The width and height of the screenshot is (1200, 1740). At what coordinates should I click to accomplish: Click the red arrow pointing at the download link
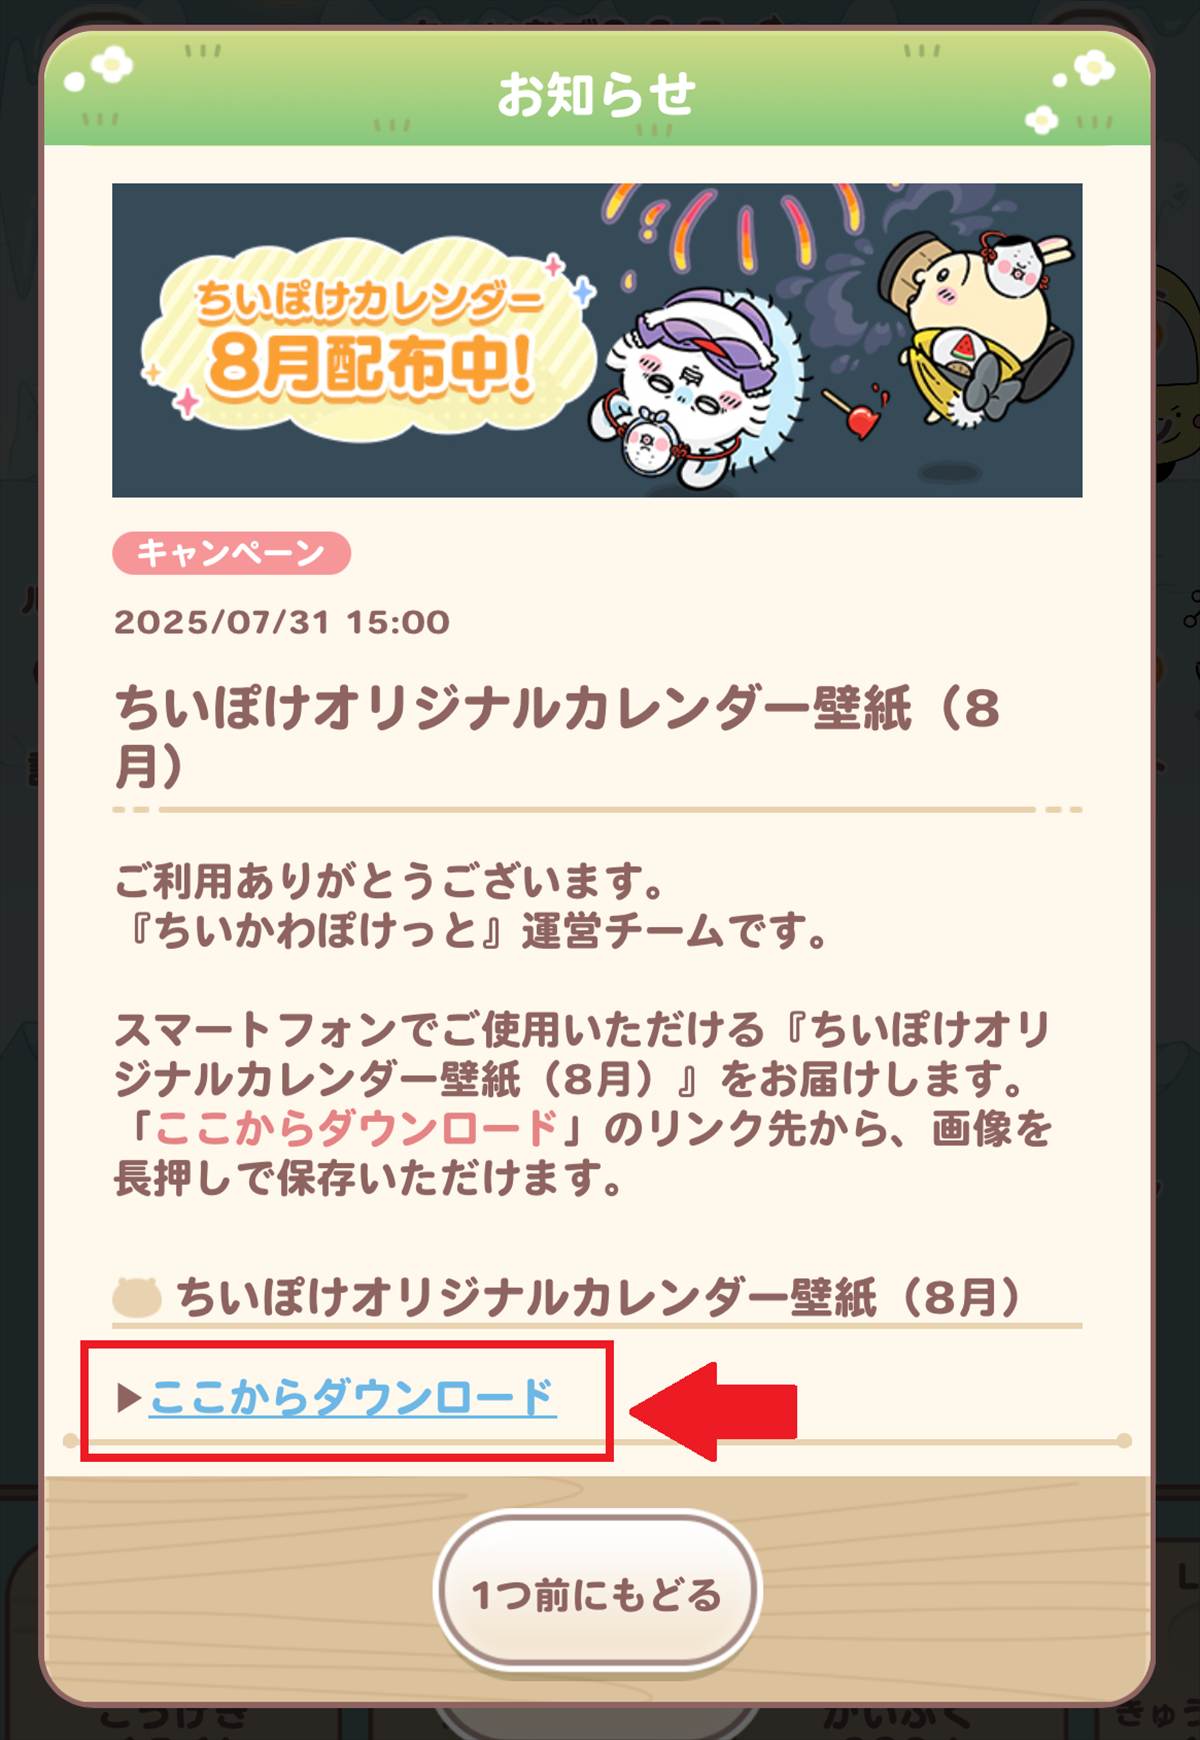[713, 1411]
